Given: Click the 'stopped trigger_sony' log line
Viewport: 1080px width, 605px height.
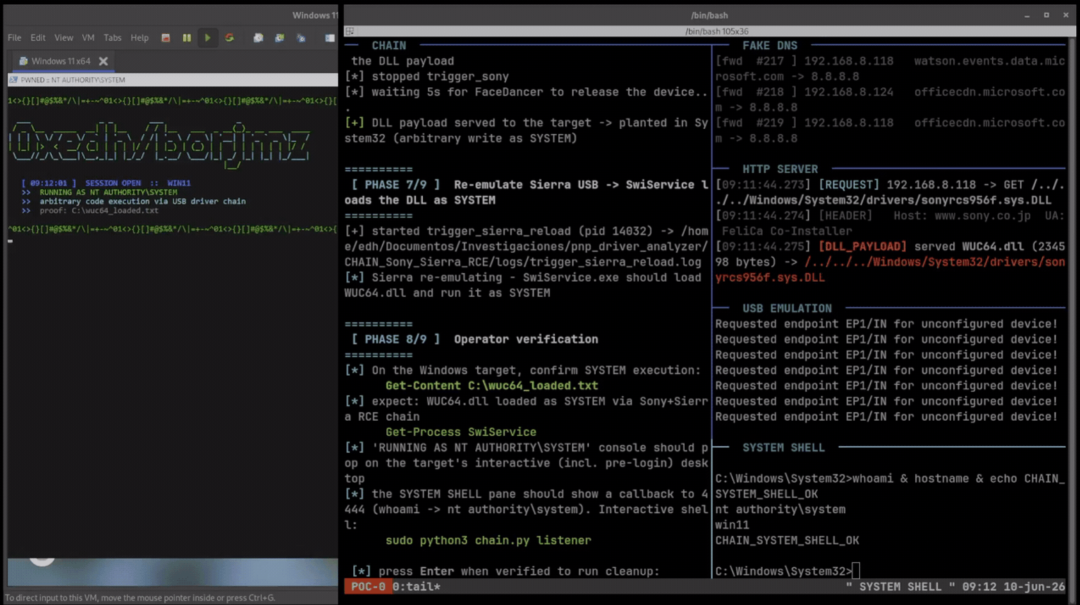Looking at the screenshot, I should [426, 76].
